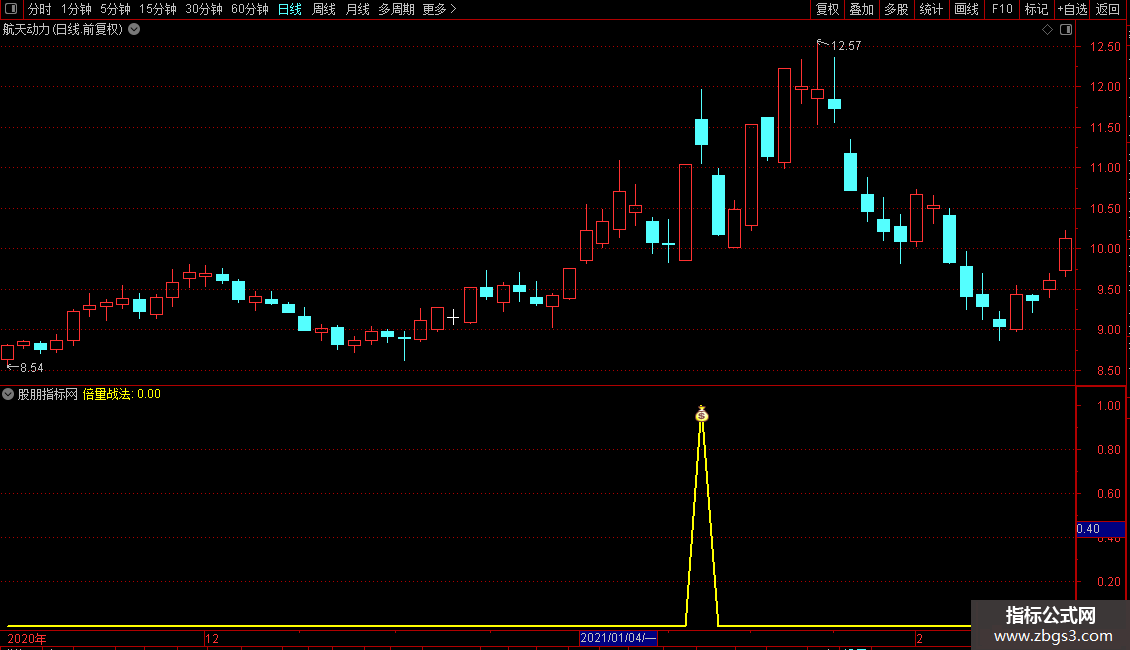Viewport: 1130px width, 650px height.
Task: Click the 12.50 price axis label
Action: coord(1105,47)
